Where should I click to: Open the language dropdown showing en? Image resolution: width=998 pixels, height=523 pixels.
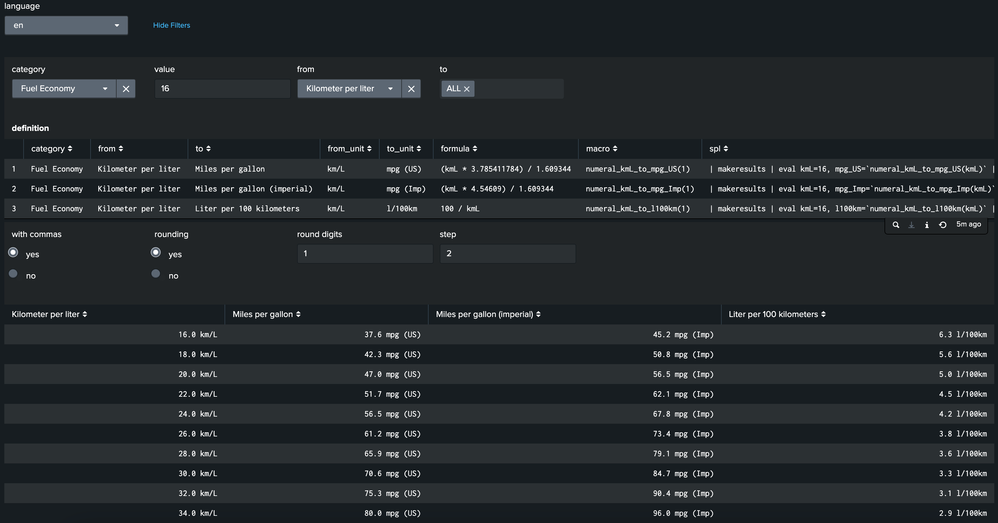tap(66, 25)
